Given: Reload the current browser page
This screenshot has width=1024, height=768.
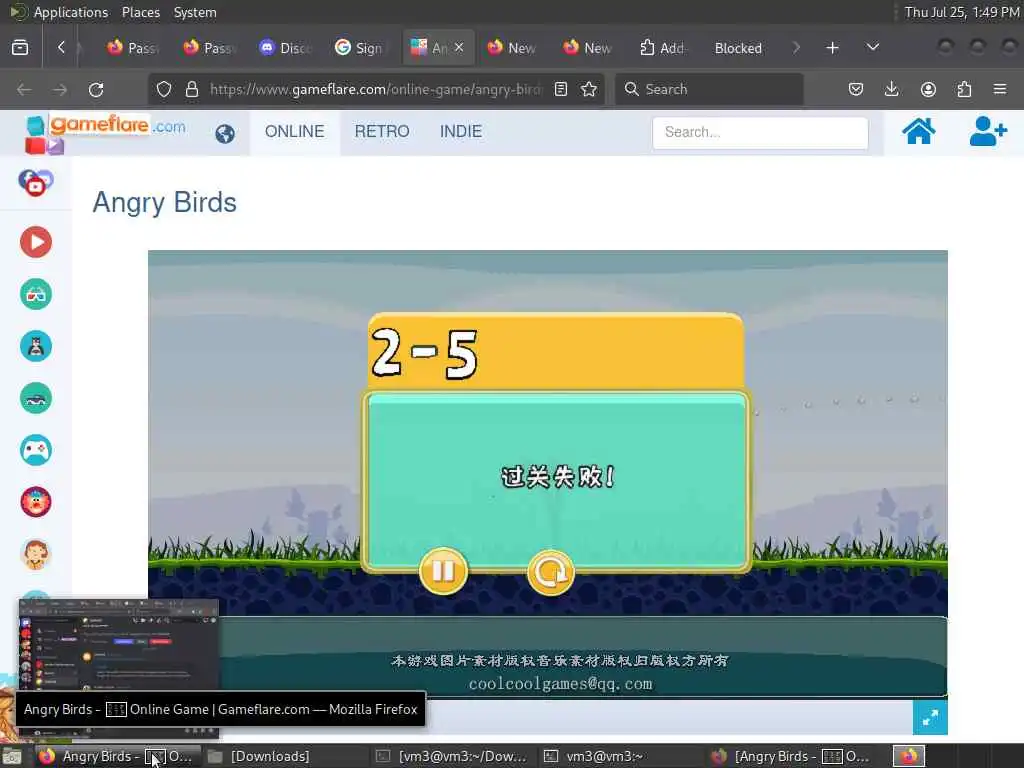Looking at the screenshot, I should 96,89.
